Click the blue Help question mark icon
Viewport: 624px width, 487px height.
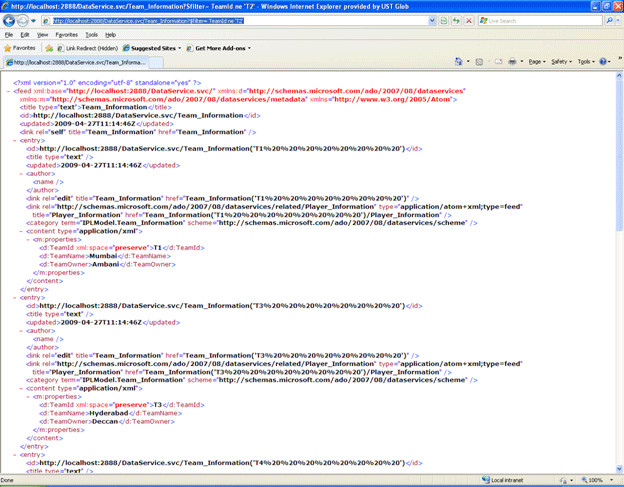pyautogui.click(x=603, y=61)
